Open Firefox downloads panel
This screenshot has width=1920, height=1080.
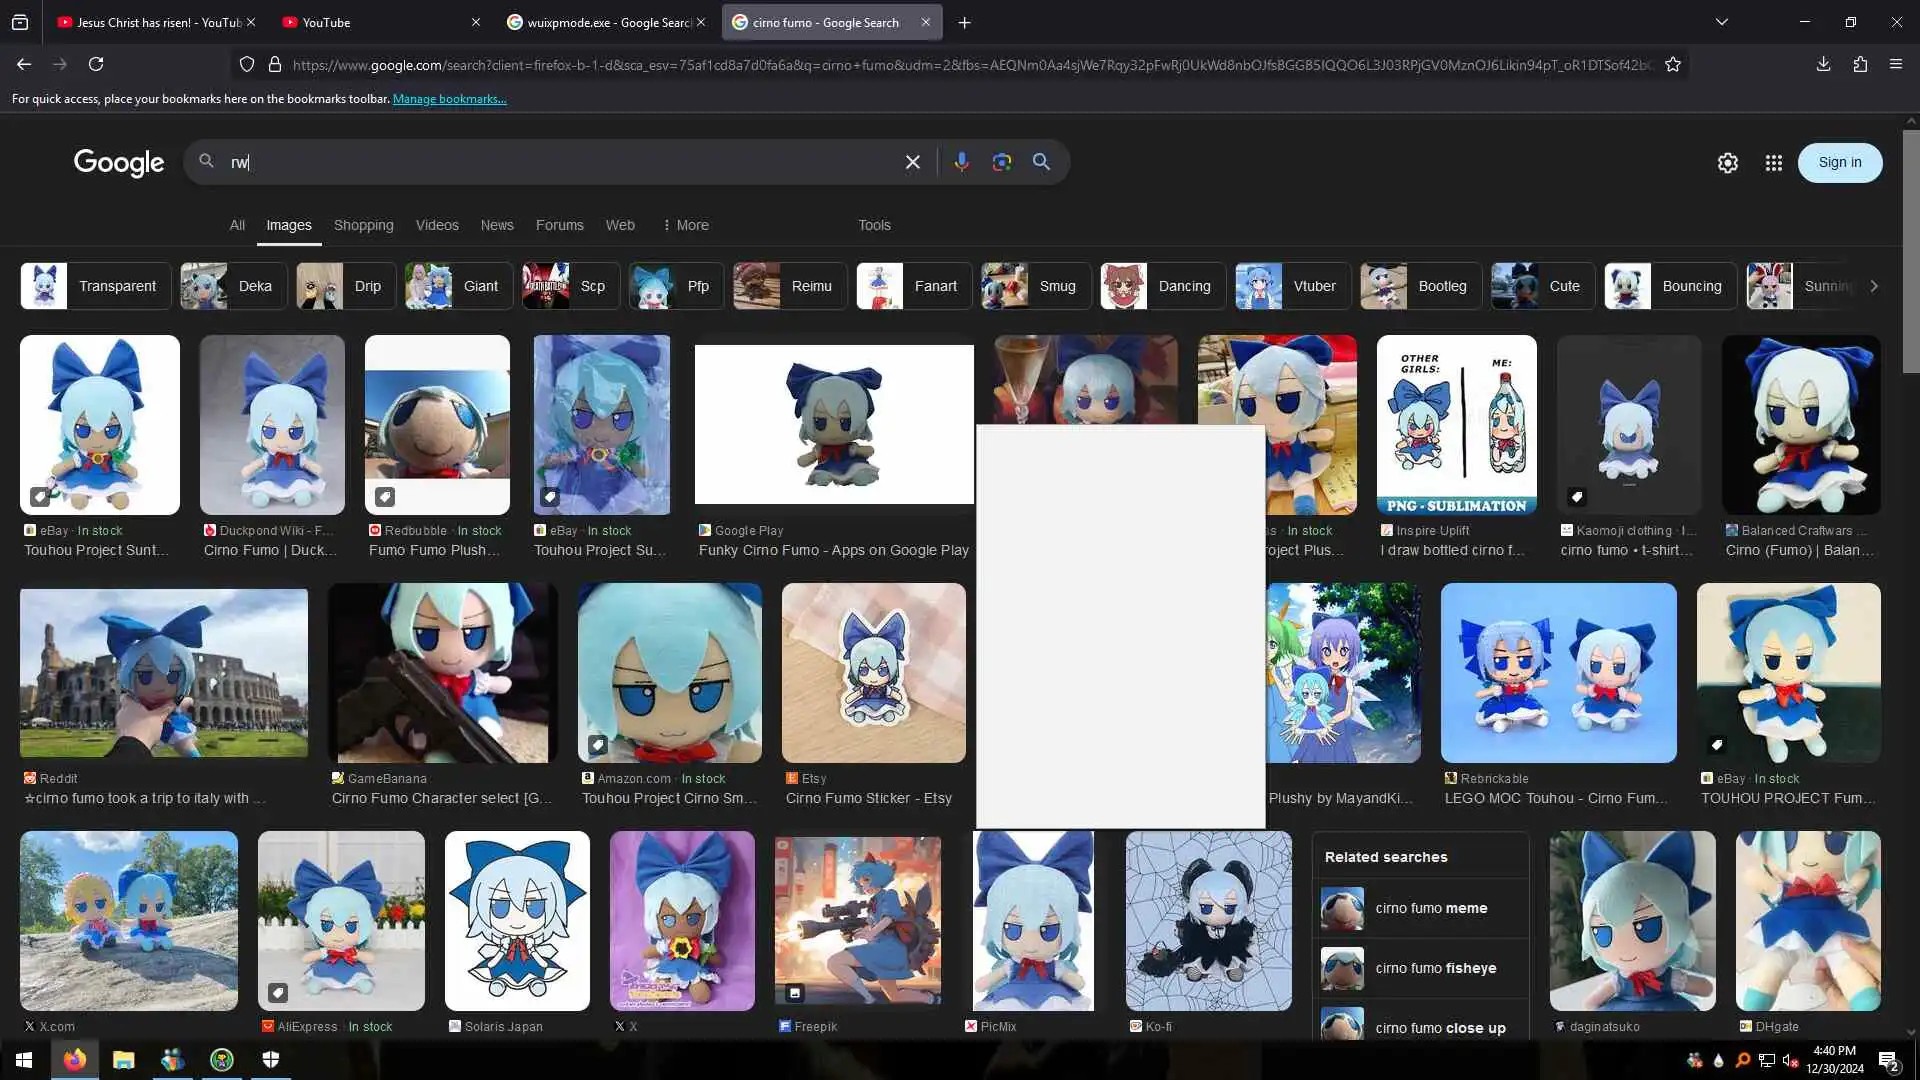click(1823, 64)
